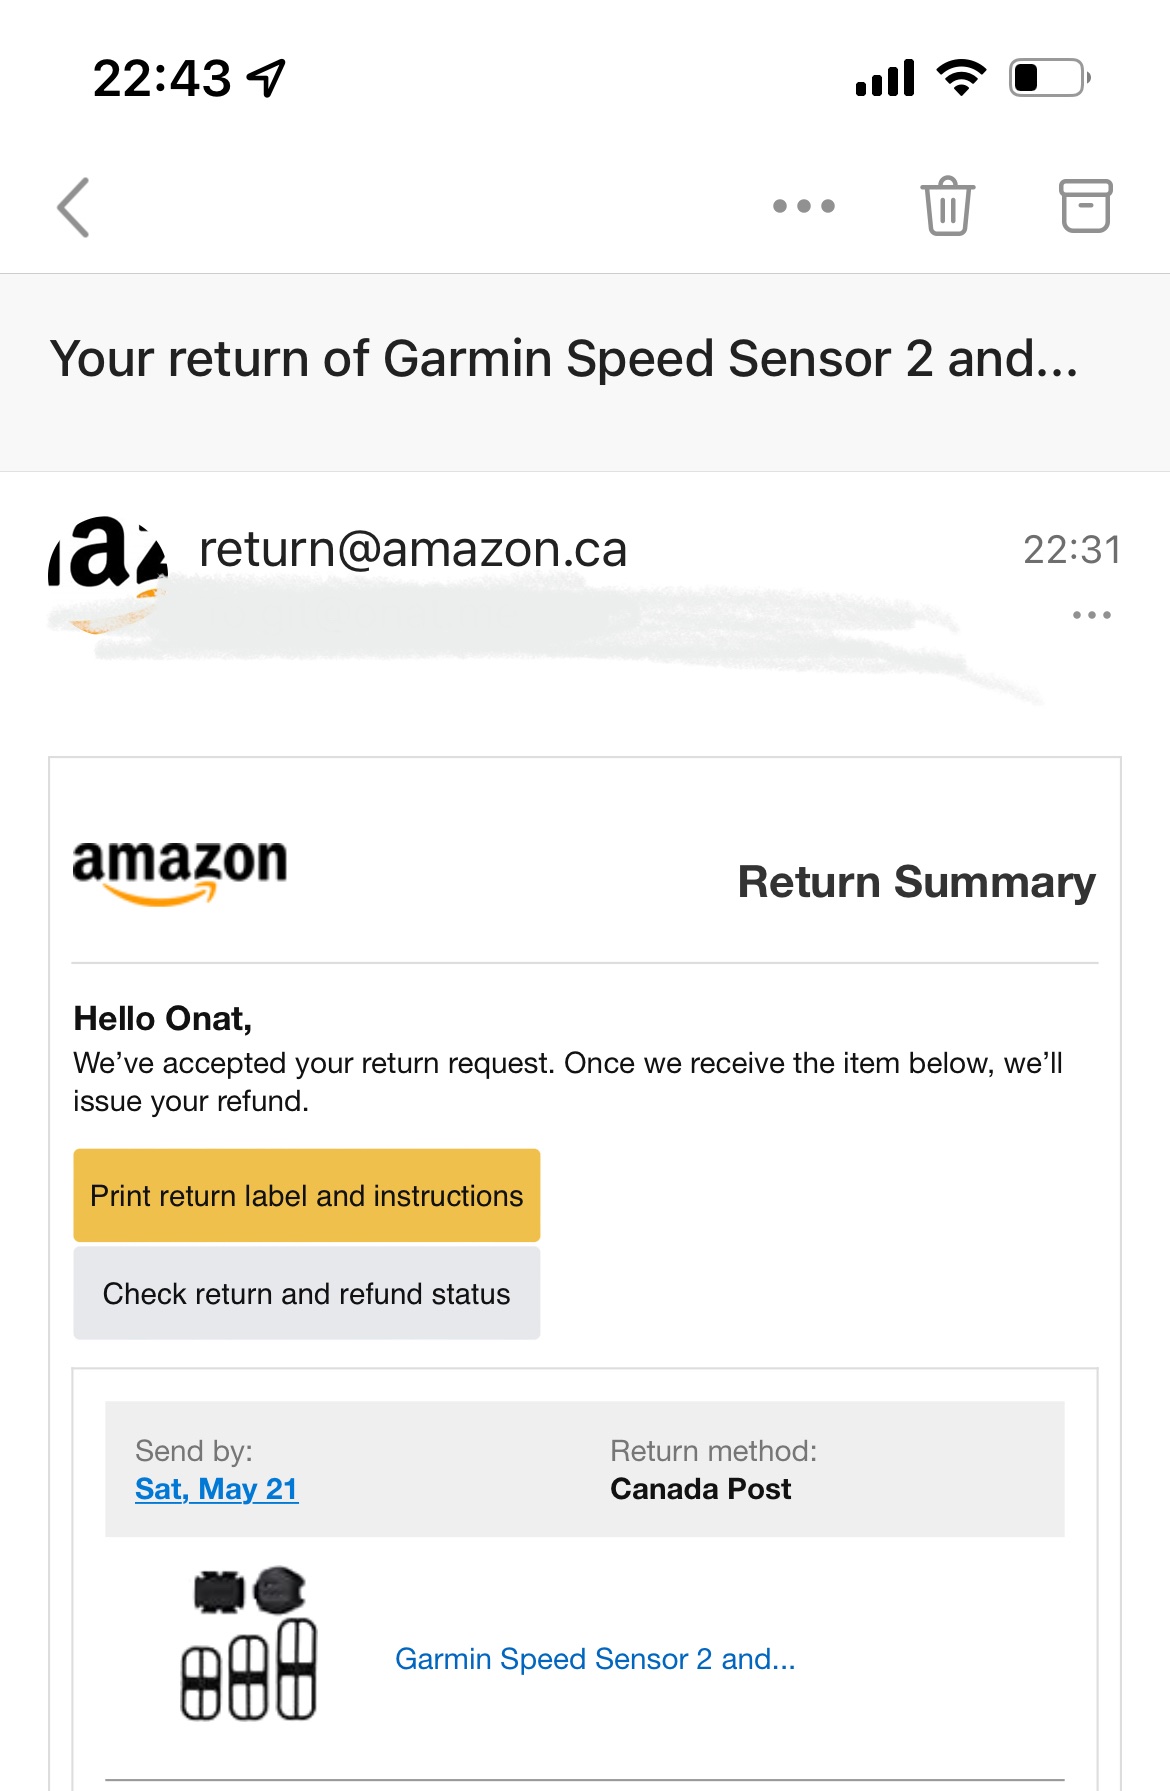
Task: Tap the Wi-Fi status icon
Action: tap(961, 77)
